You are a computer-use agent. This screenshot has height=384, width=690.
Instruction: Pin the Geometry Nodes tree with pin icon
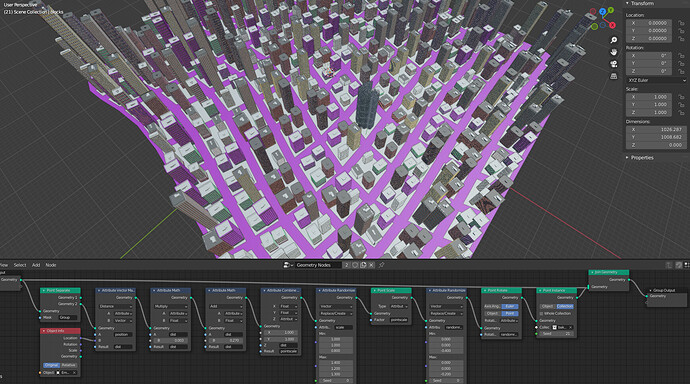tap(382, 265)
